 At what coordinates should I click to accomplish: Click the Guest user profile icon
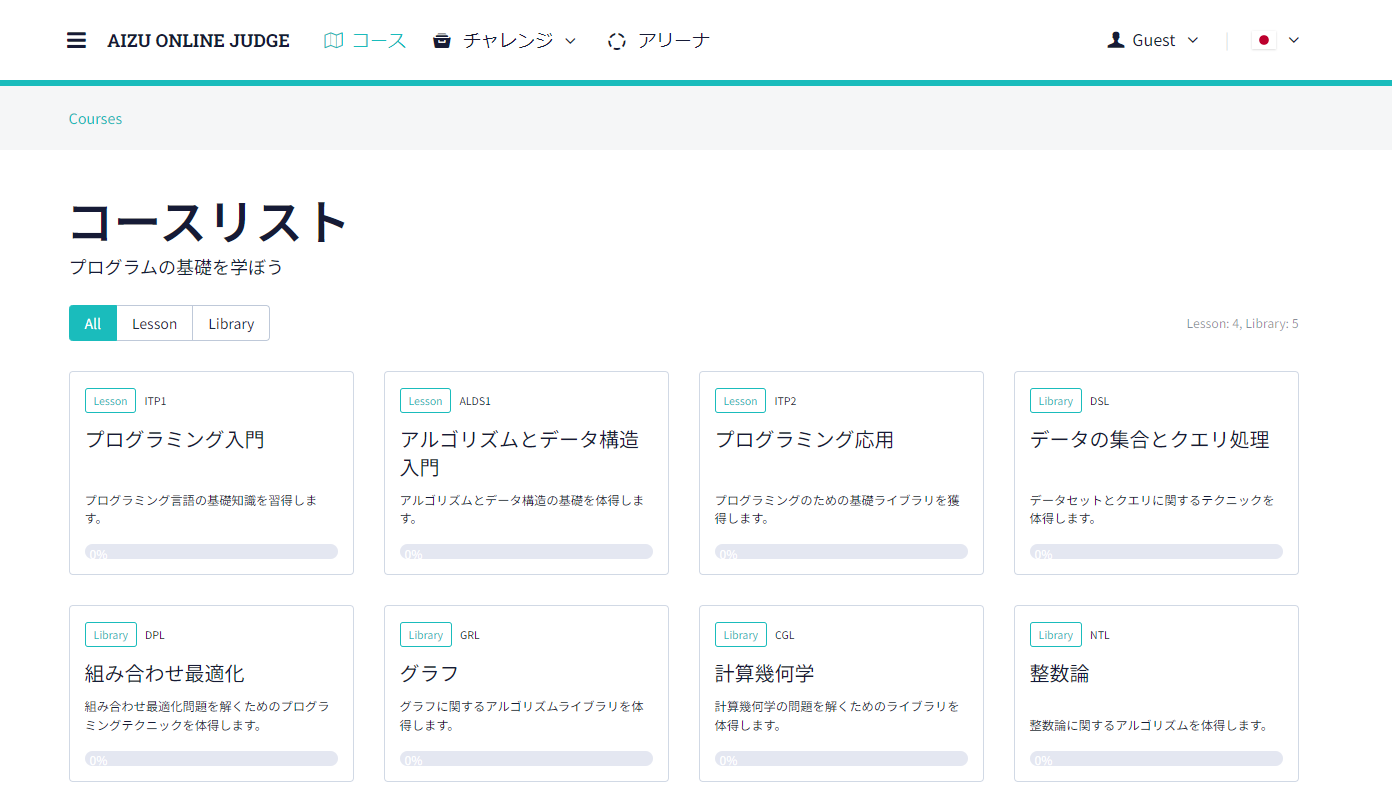pos(1116,40)
